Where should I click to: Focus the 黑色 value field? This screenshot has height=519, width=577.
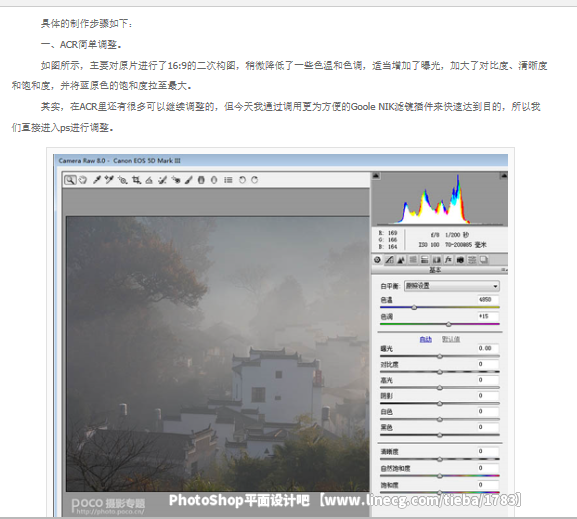click(488, 427)
